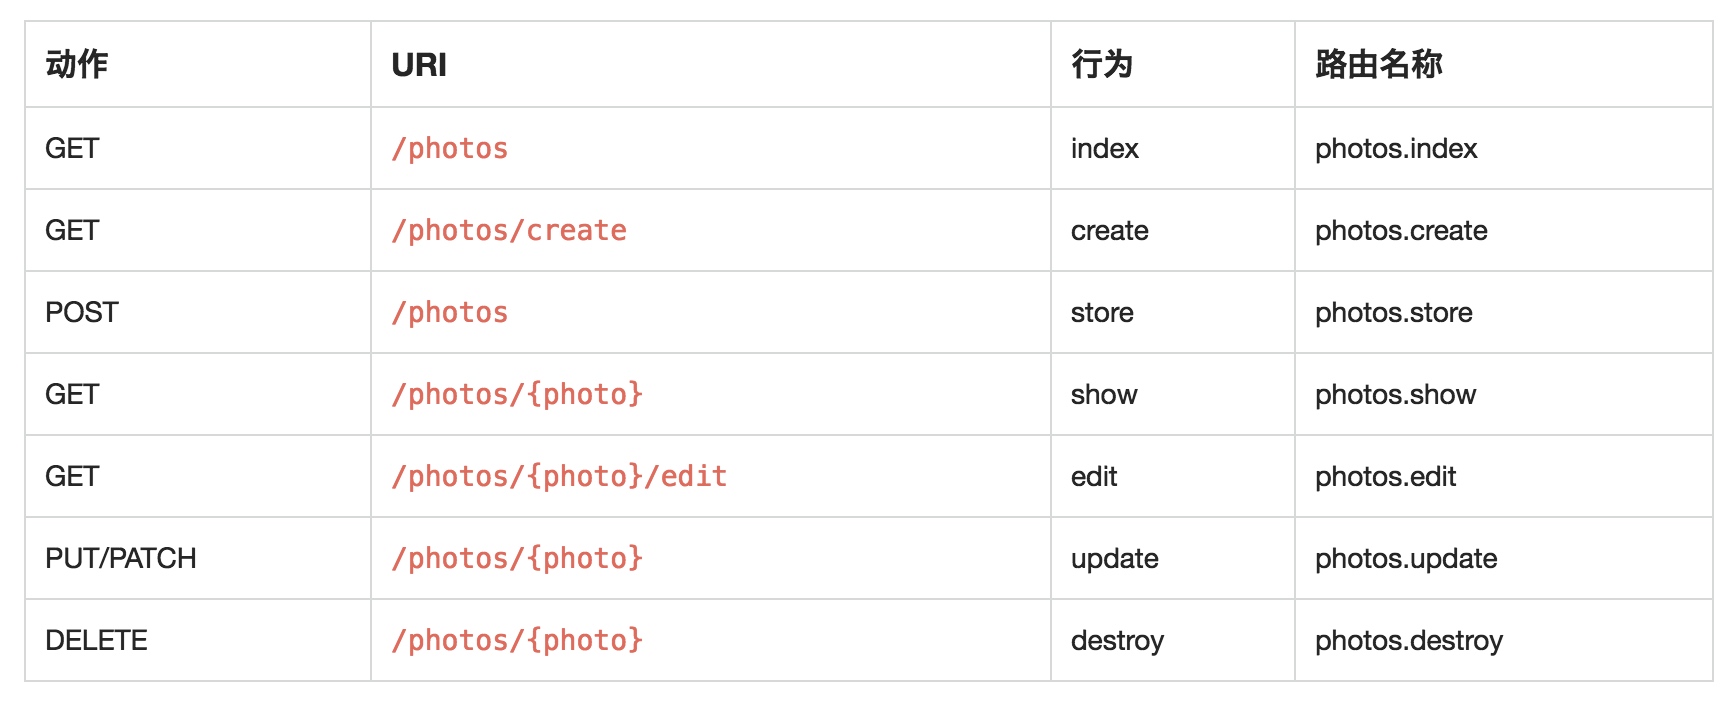Viewport: 1732px width, 706px height.
Task: Click the URI in the DELETE row
Action: 517,641
